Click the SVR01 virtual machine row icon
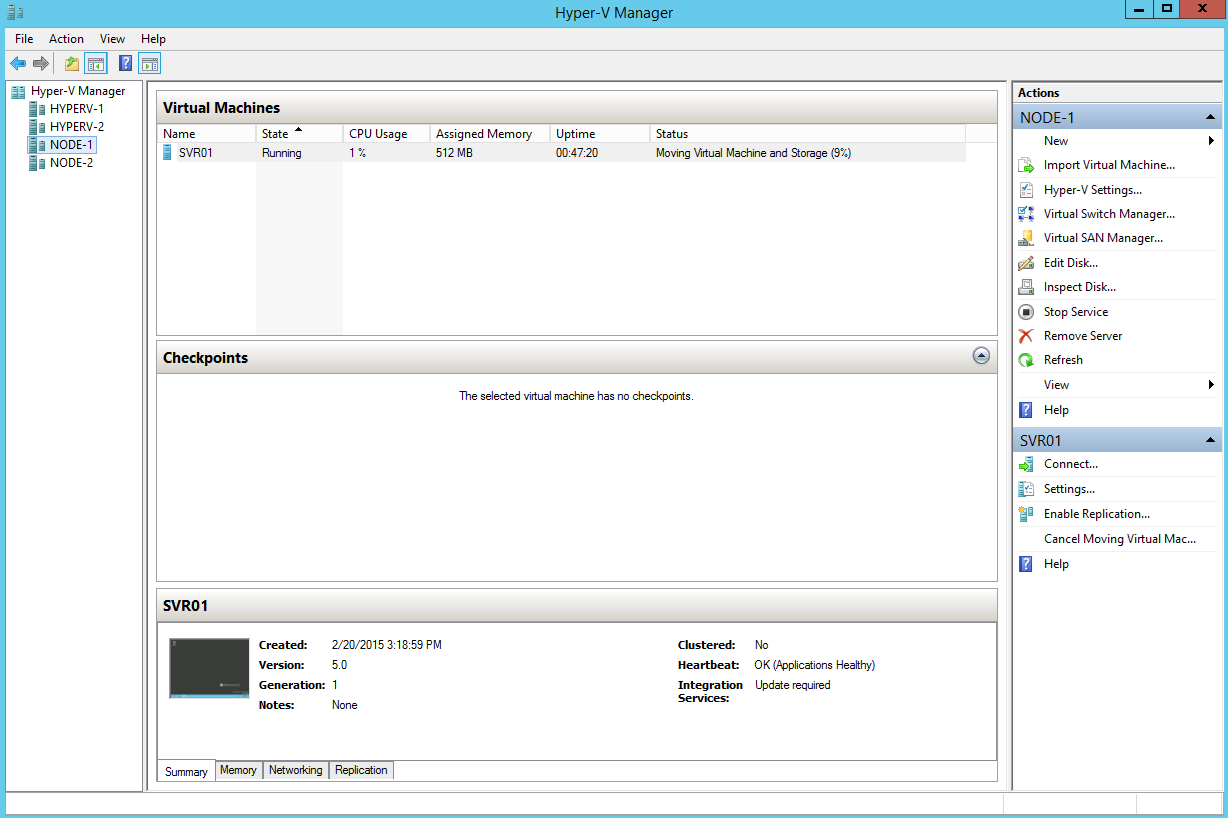Screen dimensions: 1228x818 (x=167, y=153)
